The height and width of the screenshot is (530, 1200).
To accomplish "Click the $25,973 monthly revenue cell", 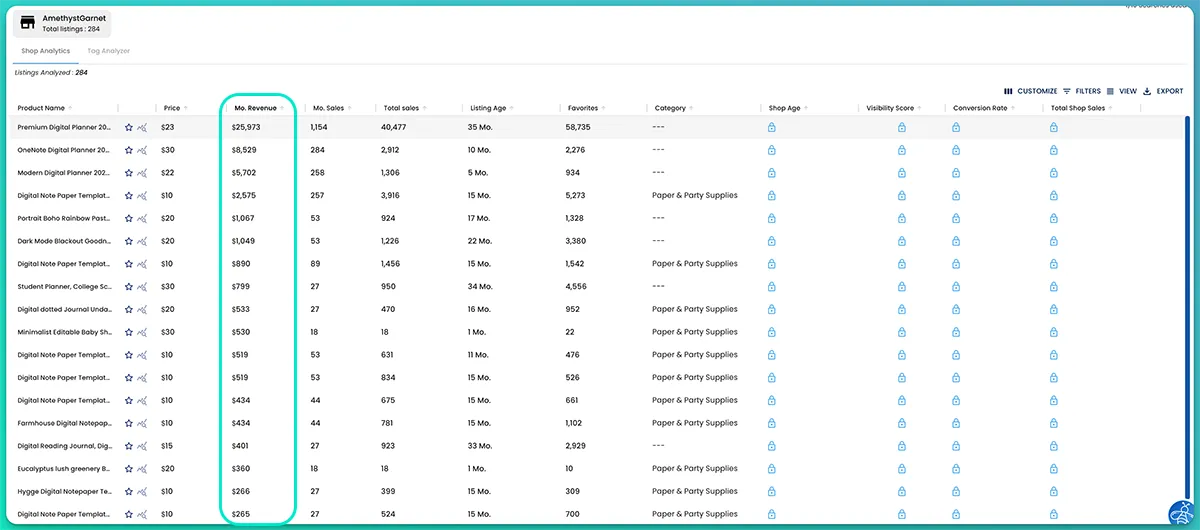I will [x=246, y=128].
